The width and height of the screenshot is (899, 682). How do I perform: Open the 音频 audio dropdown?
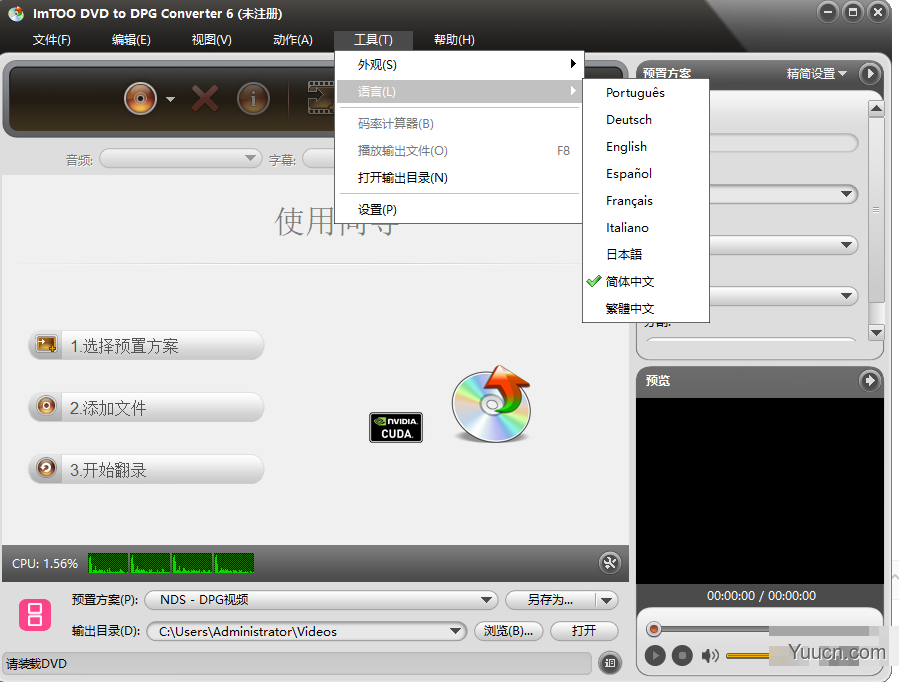pyautogui.click(x=181, y=158)
